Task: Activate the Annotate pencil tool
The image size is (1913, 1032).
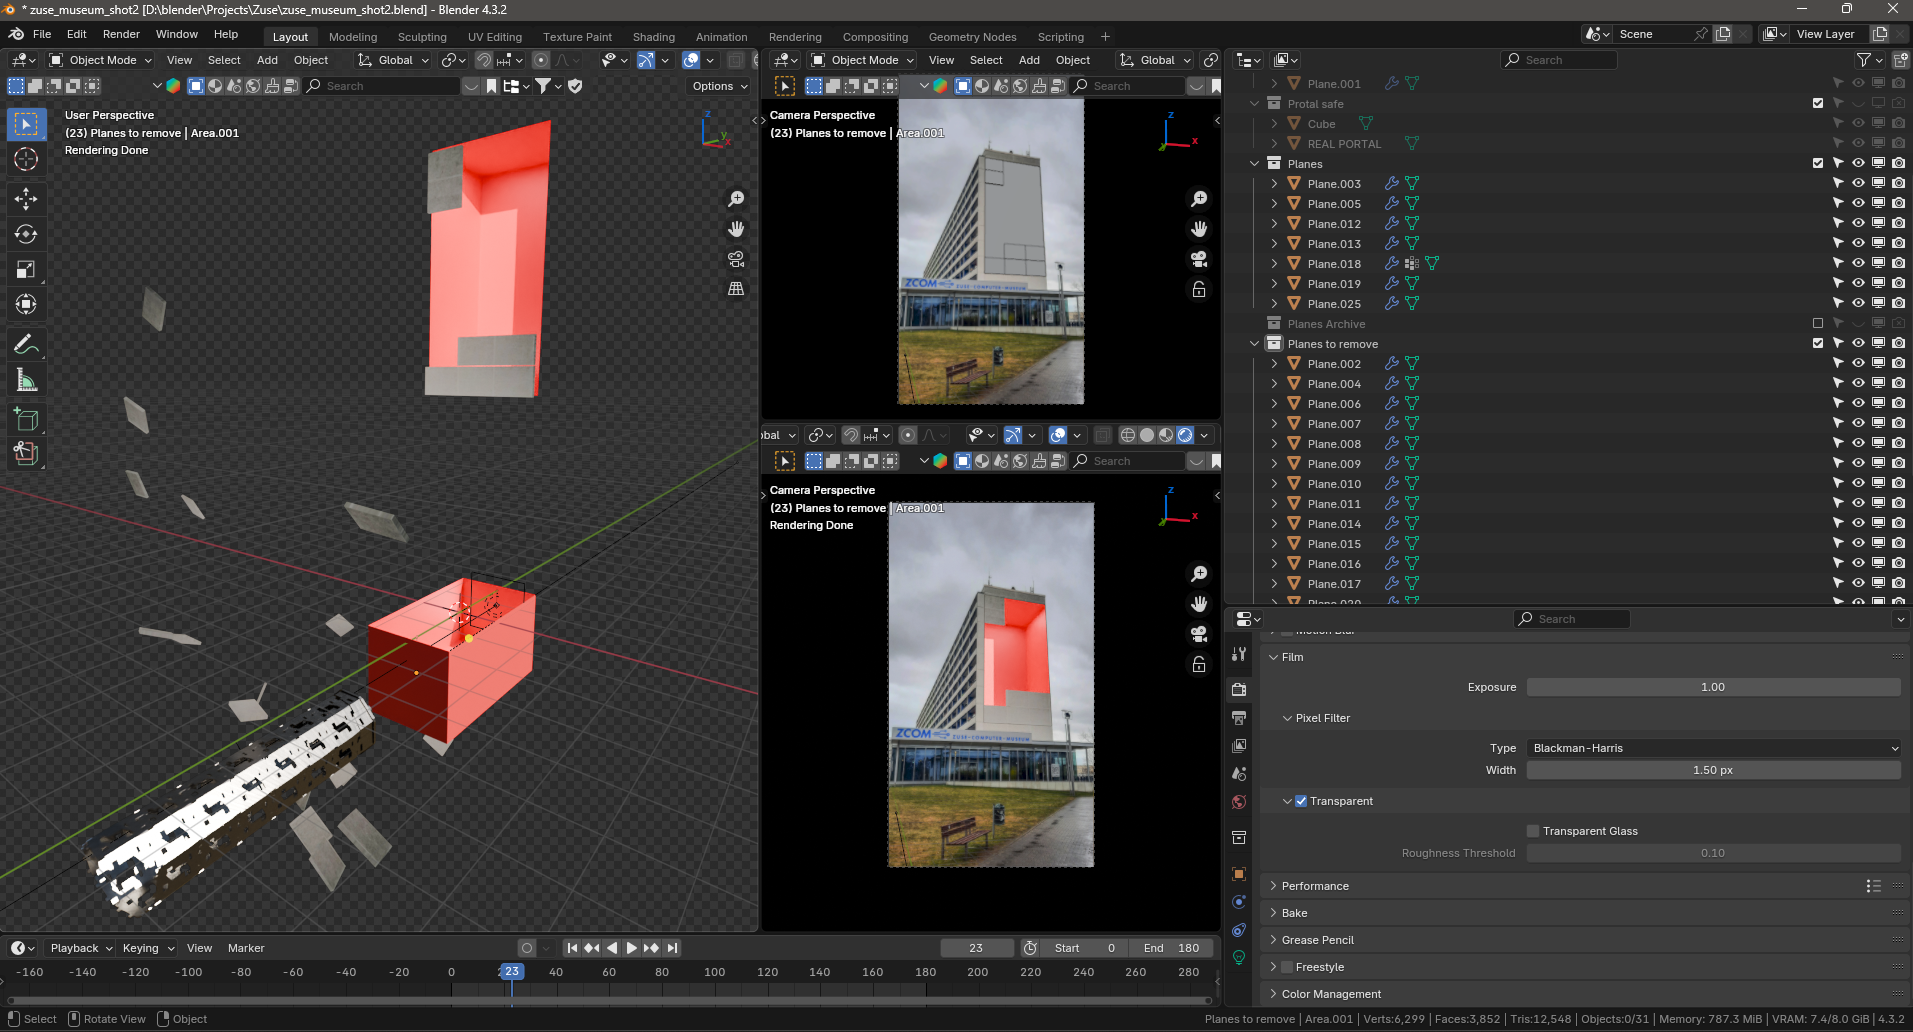Action: (x=26, y=345)
